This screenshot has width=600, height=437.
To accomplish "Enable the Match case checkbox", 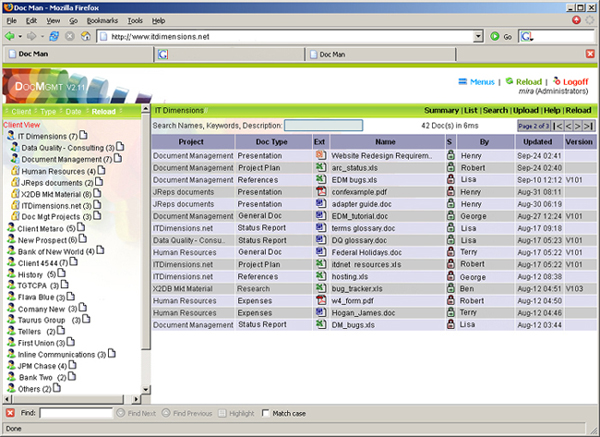I will coord(266,412).
